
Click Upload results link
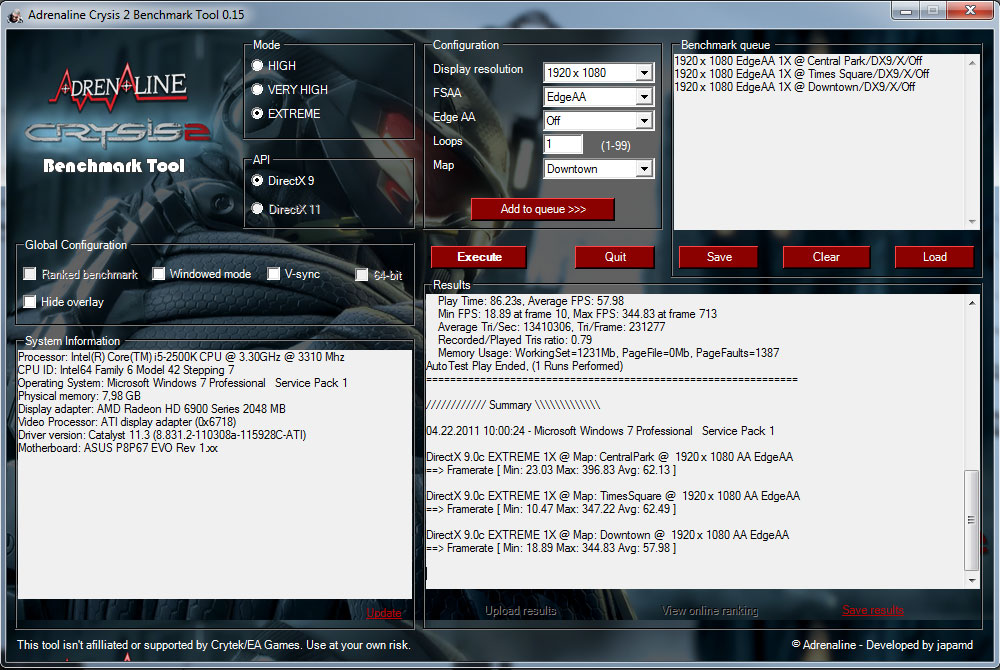(x=520, y=611)
